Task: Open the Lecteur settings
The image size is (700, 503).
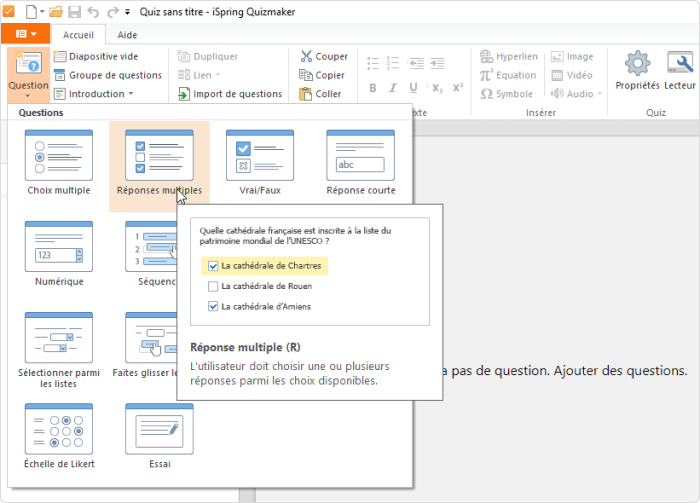Action: point(680,71)
